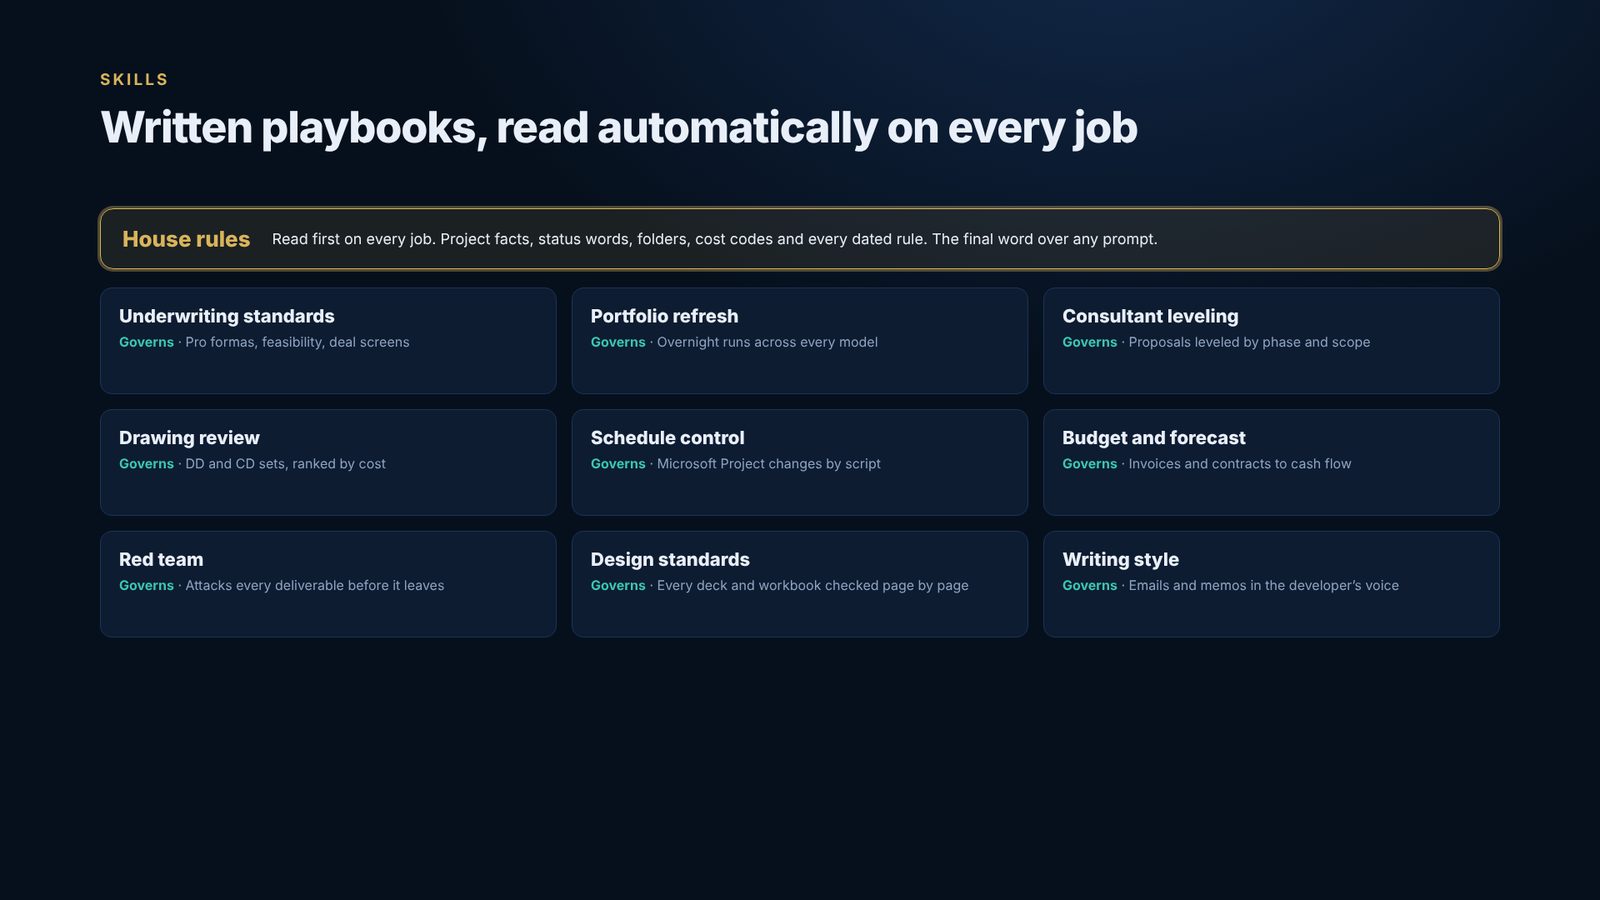Click 'Pro formas, feasibility, deal screens' text
Screen dimensions: 1600x900
[297, 342]
